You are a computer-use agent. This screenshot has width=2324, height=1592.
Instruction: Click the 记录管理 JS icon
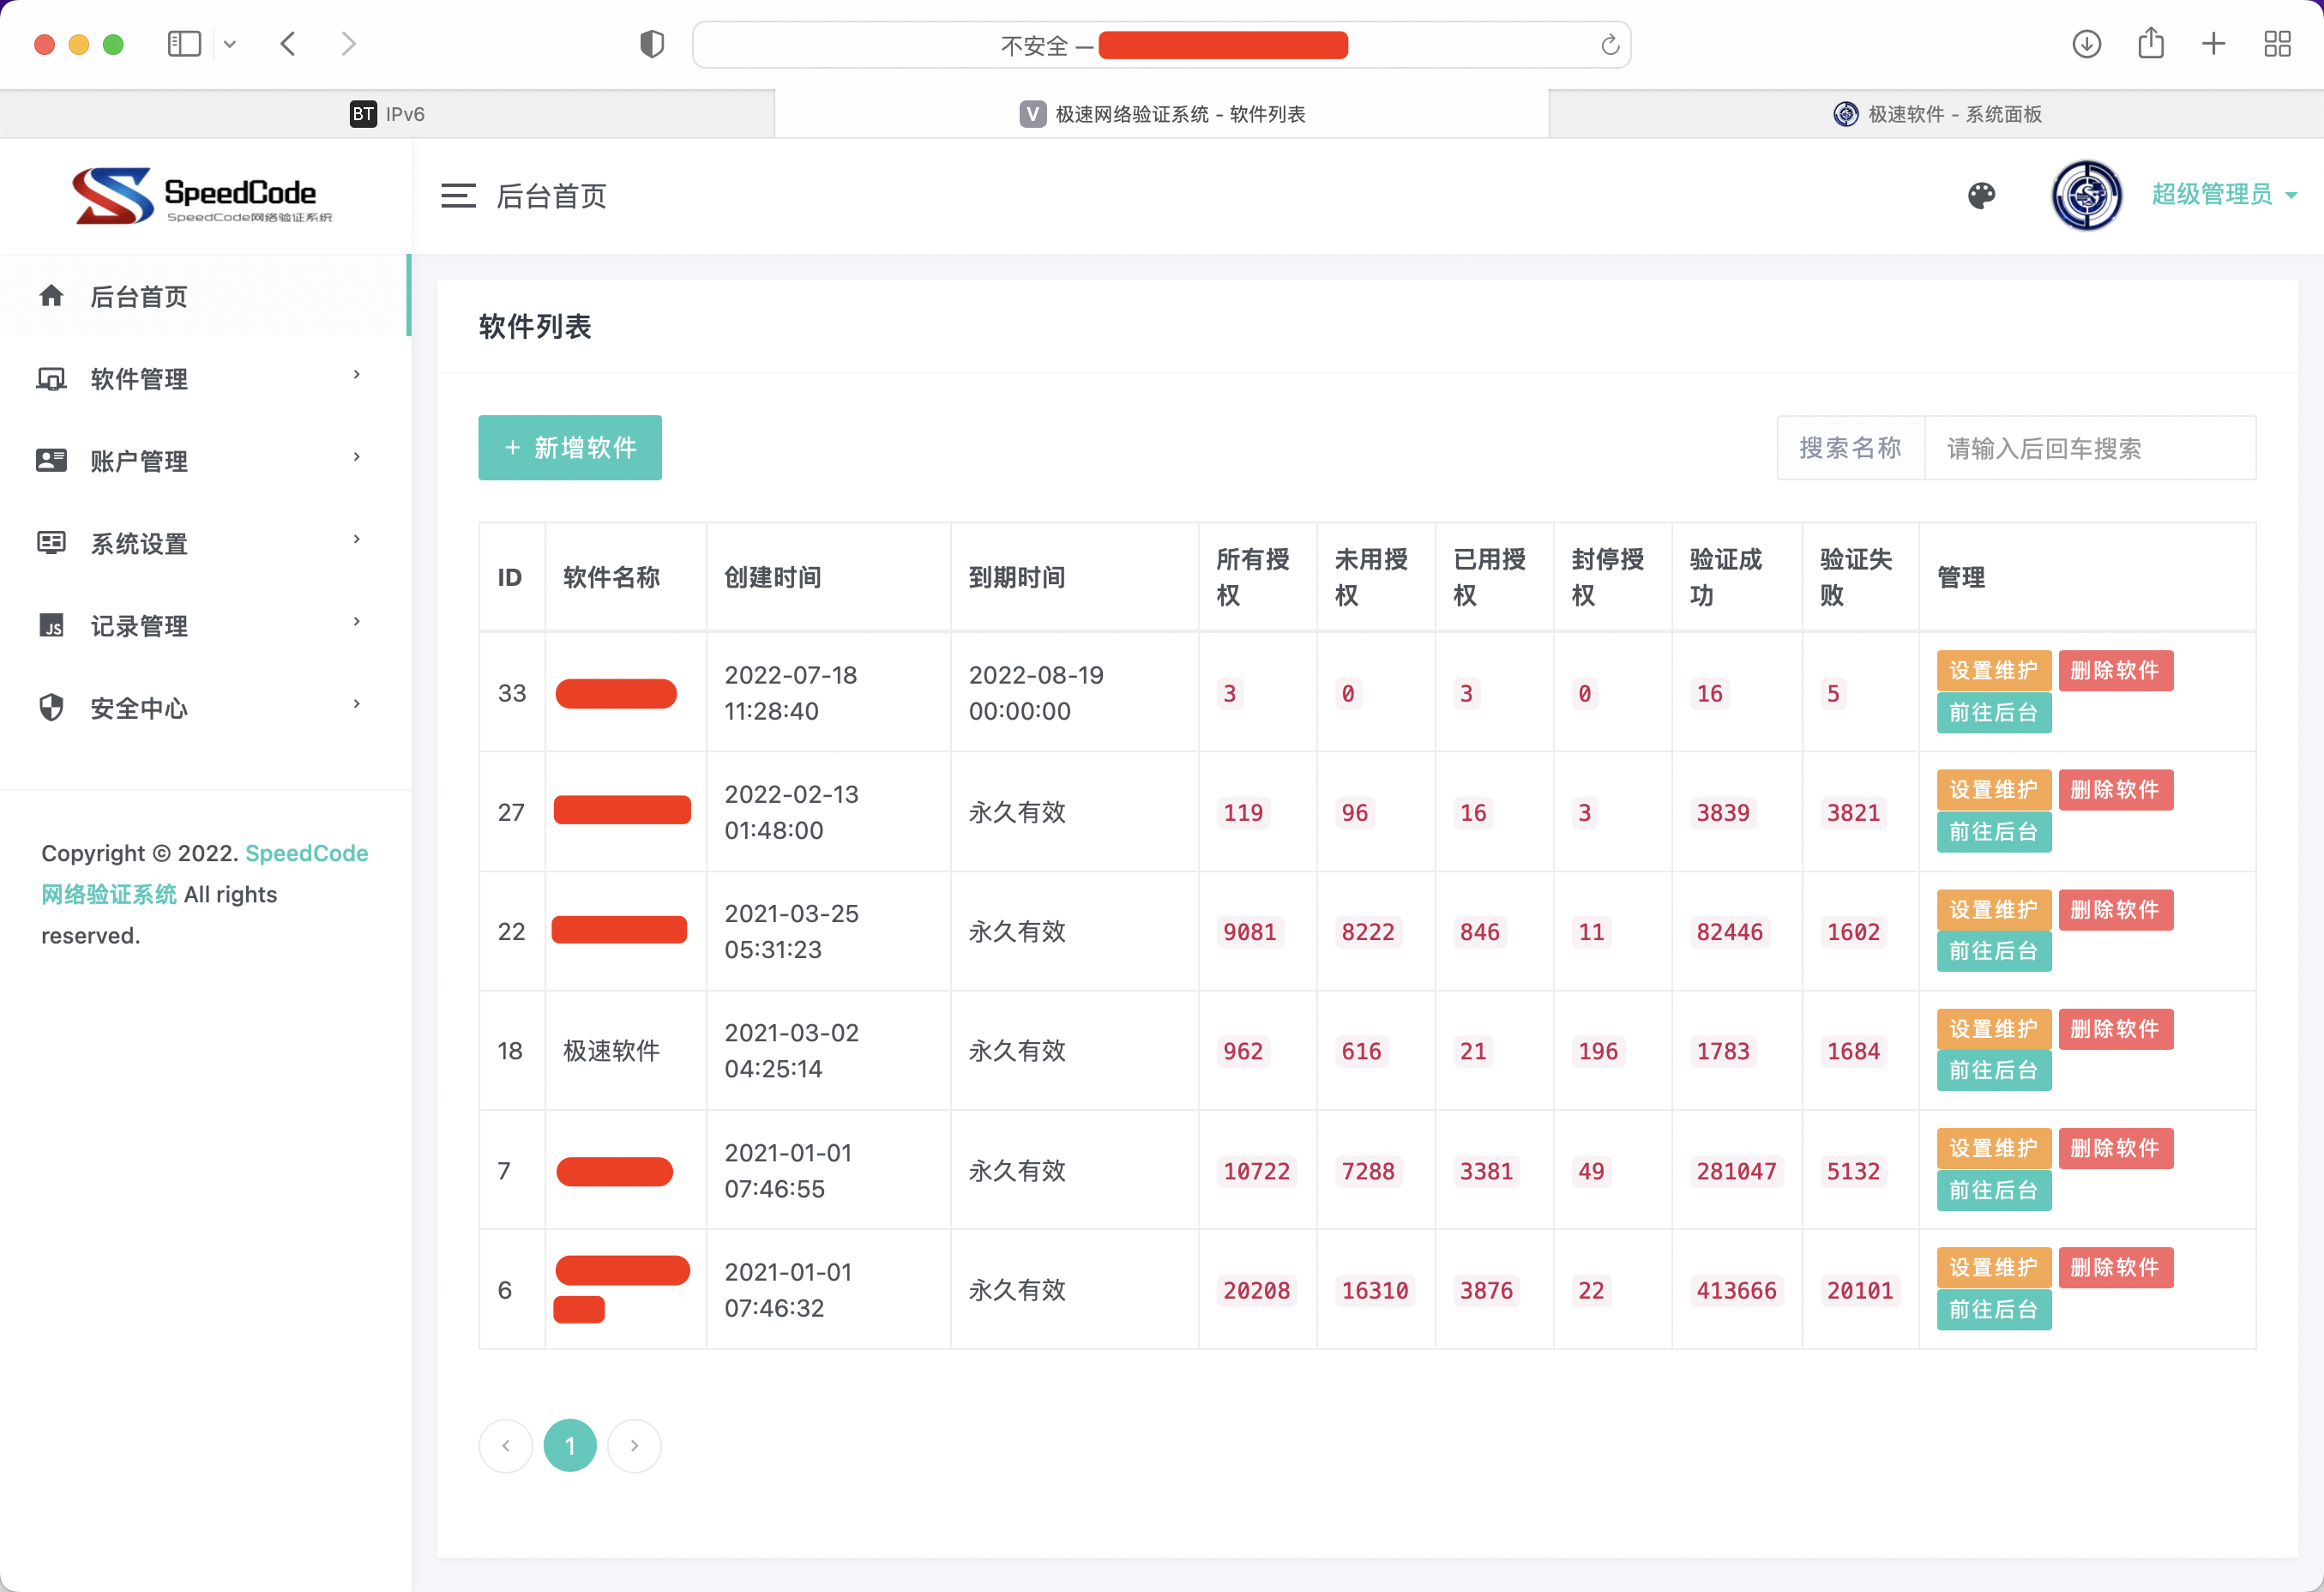51,626
